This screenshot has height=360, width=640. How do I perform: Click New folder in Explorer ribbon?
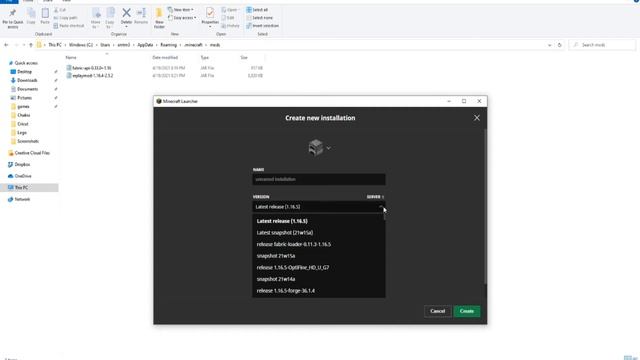(159, 18)
